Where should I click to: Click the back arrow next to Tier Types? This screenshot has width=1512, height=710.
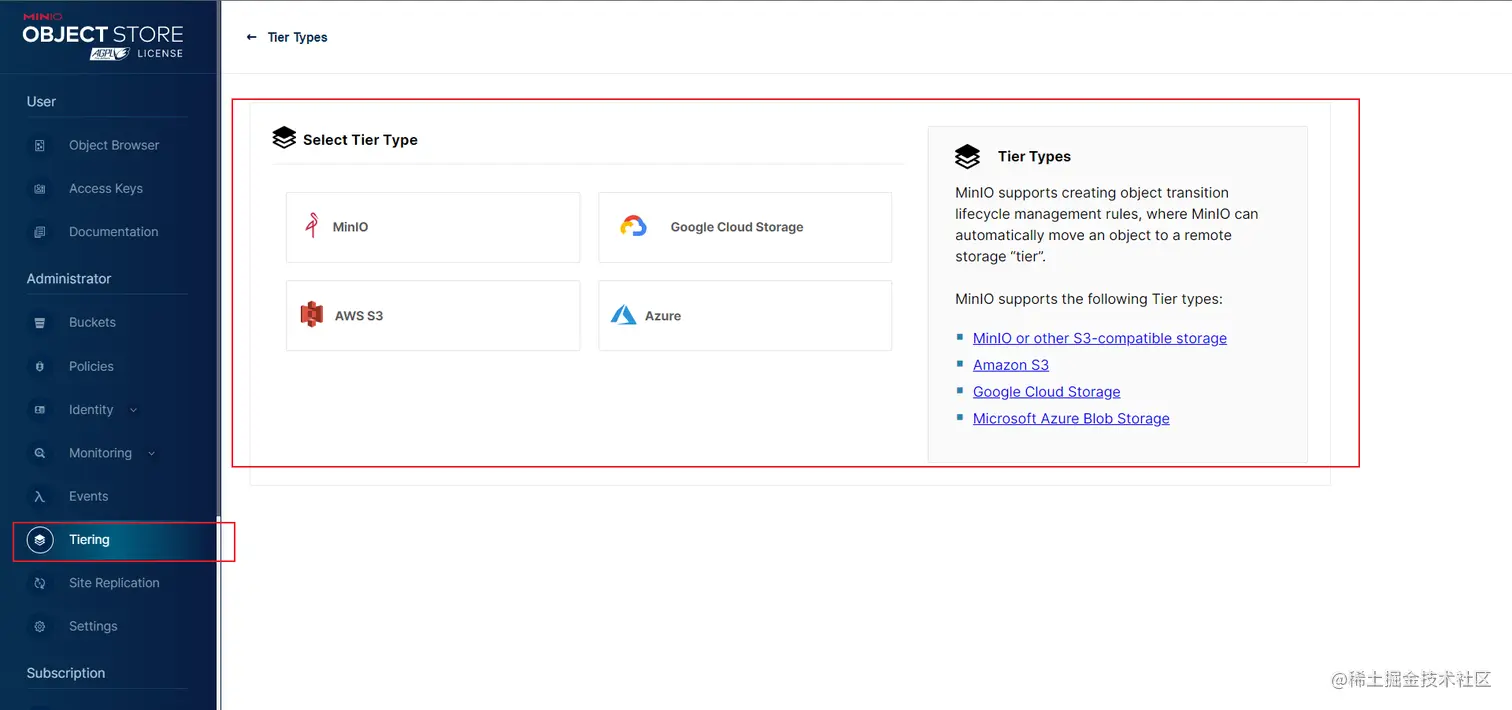252,37
